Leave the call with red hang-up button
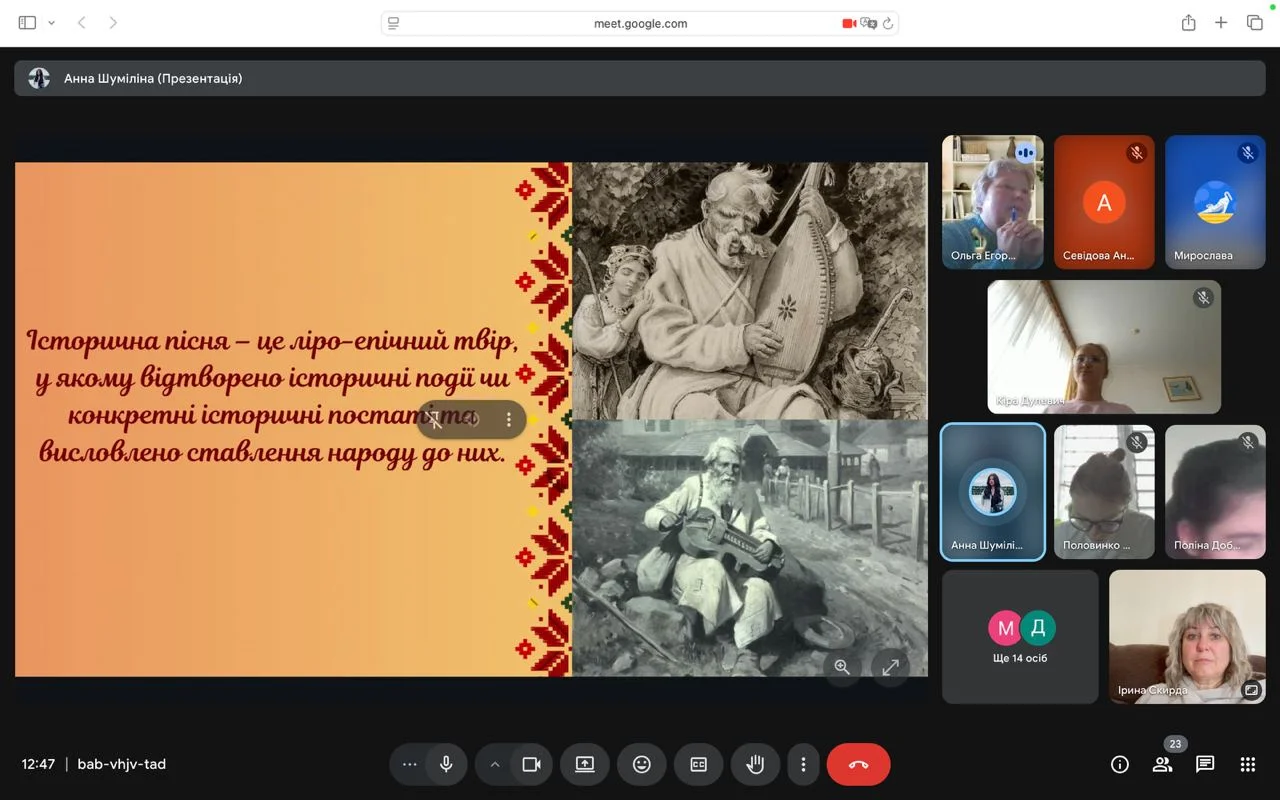 click(858, 765)
